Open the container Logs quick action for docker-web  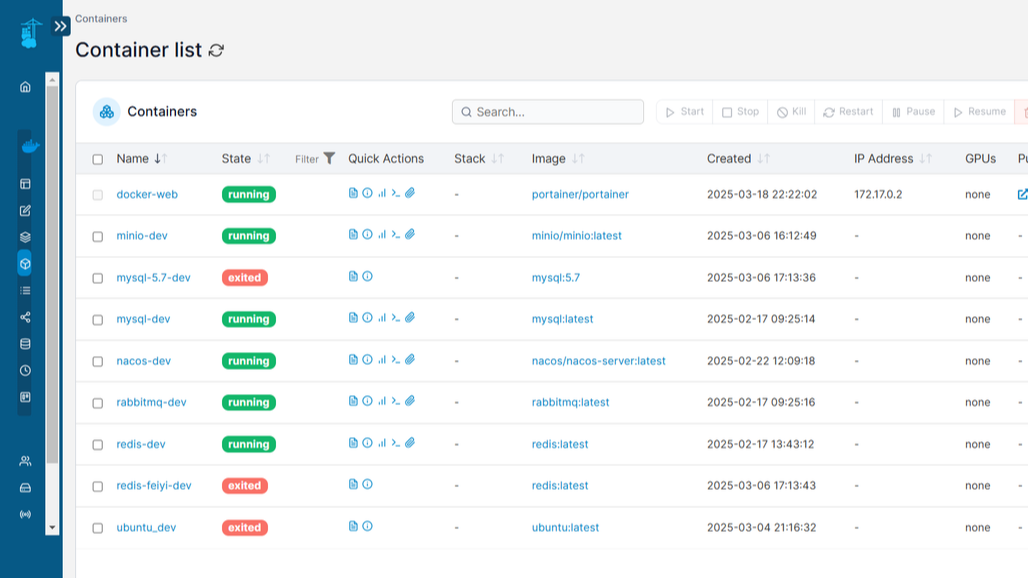tap(351, 193)
